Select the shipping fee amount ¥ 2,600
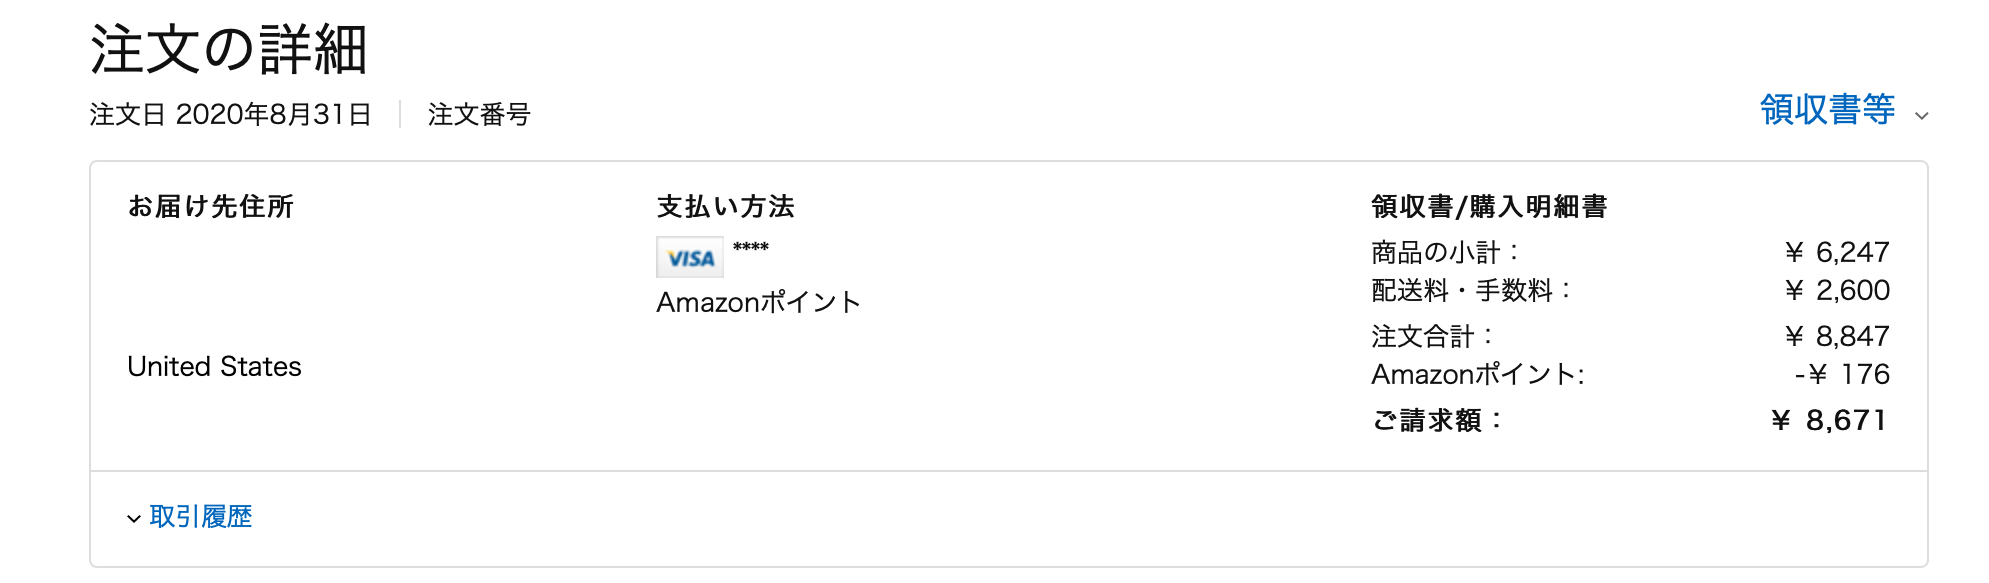Image resolution: width=1989 pixels, height=583 pixels. click(x=1837, y=290)
